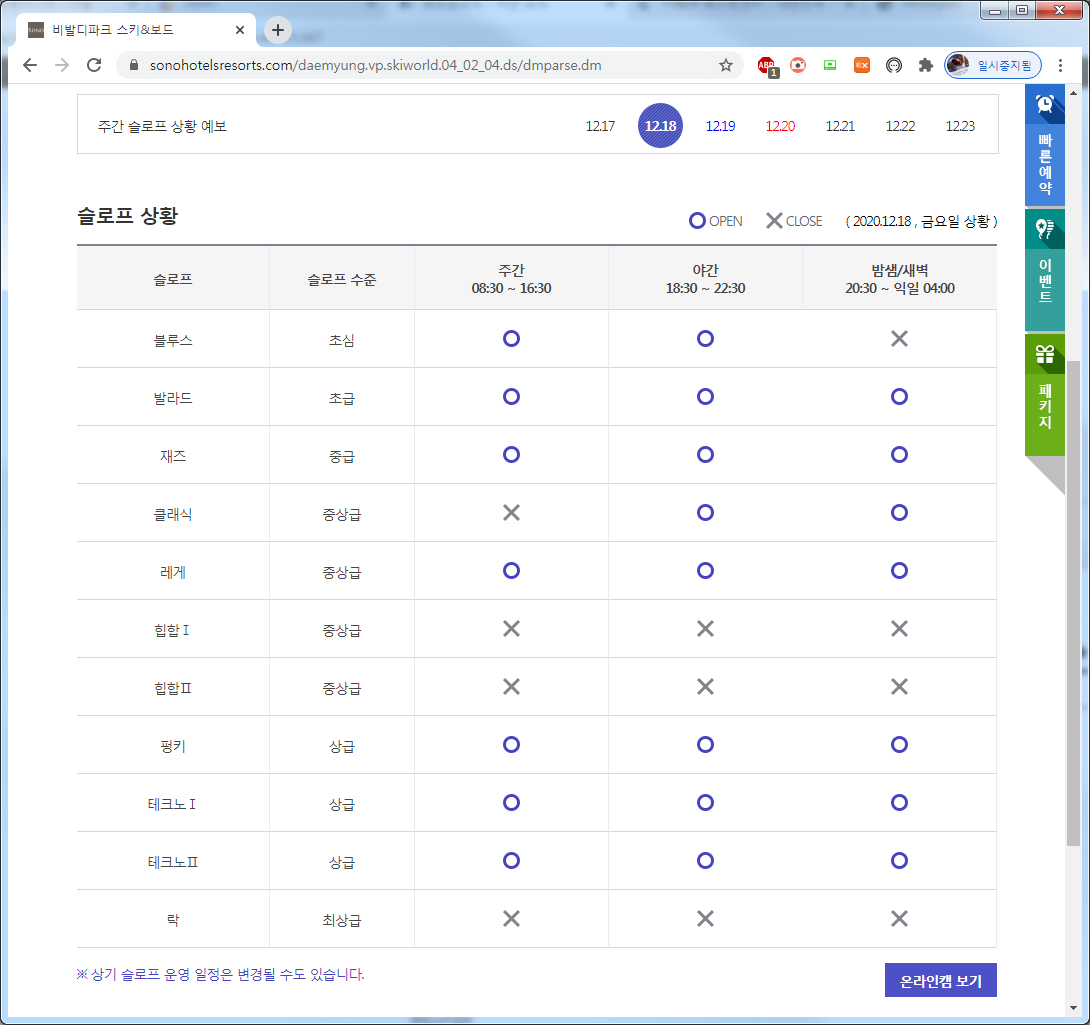Image resolution: width=1090 pixels, height=1025 pixels.
Task: Click the 블루스 overnight closed X mark
Action: coord(900,339)
